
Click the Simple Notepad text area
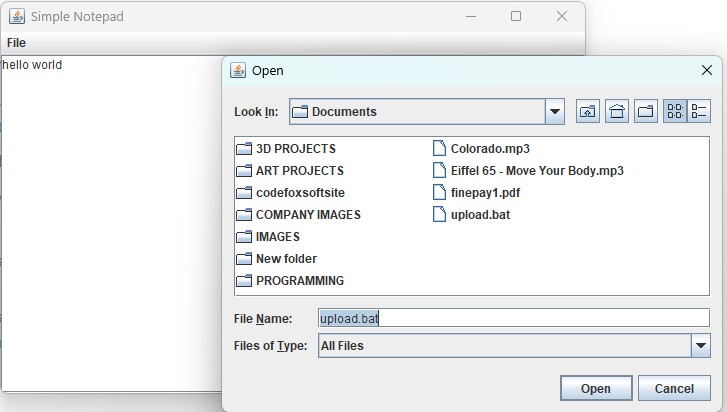111,224
